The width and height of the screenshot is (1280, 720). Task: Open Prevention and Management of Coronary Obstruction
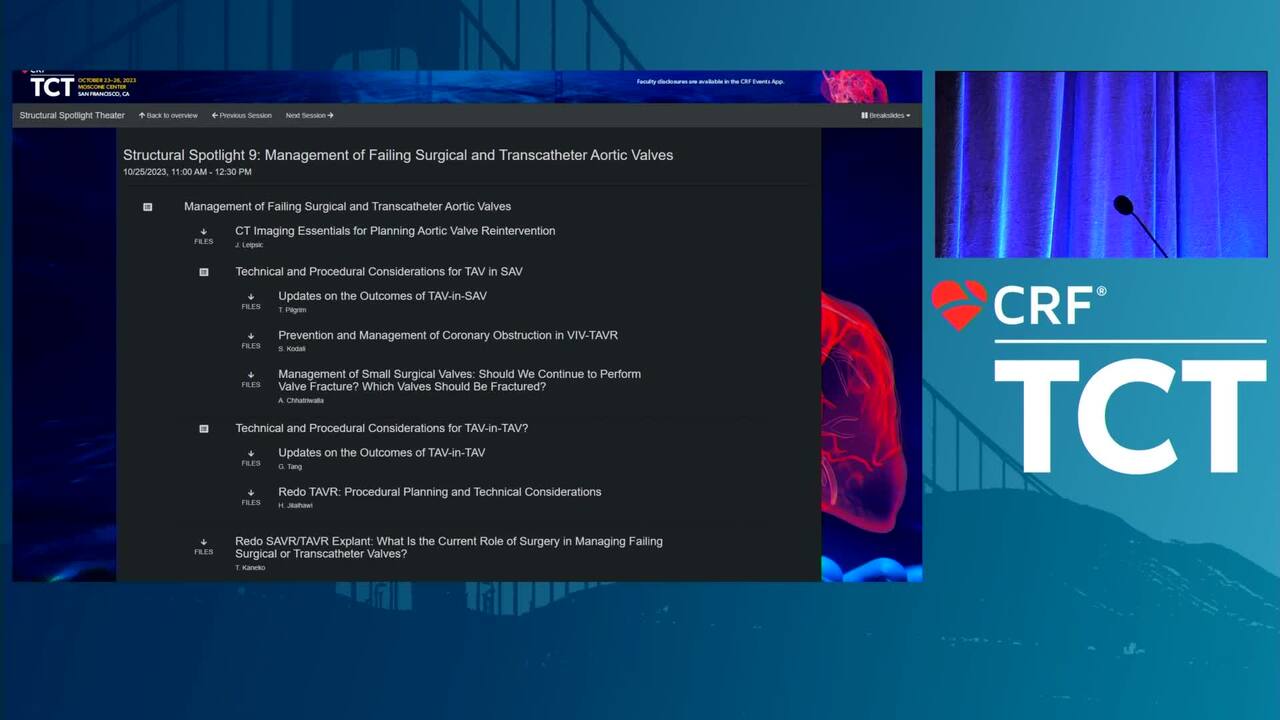tap(448, 335)
